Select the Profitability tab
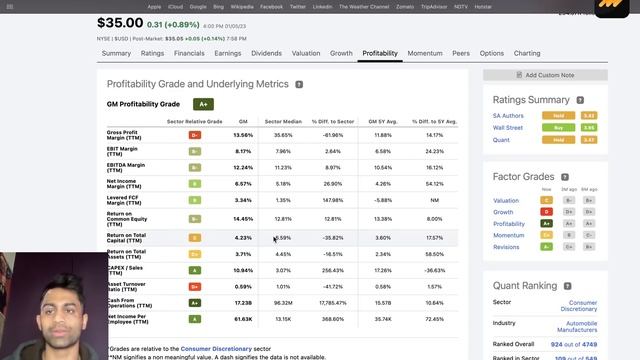The width and height of the screenshot is (640, 360). [380, 53]
